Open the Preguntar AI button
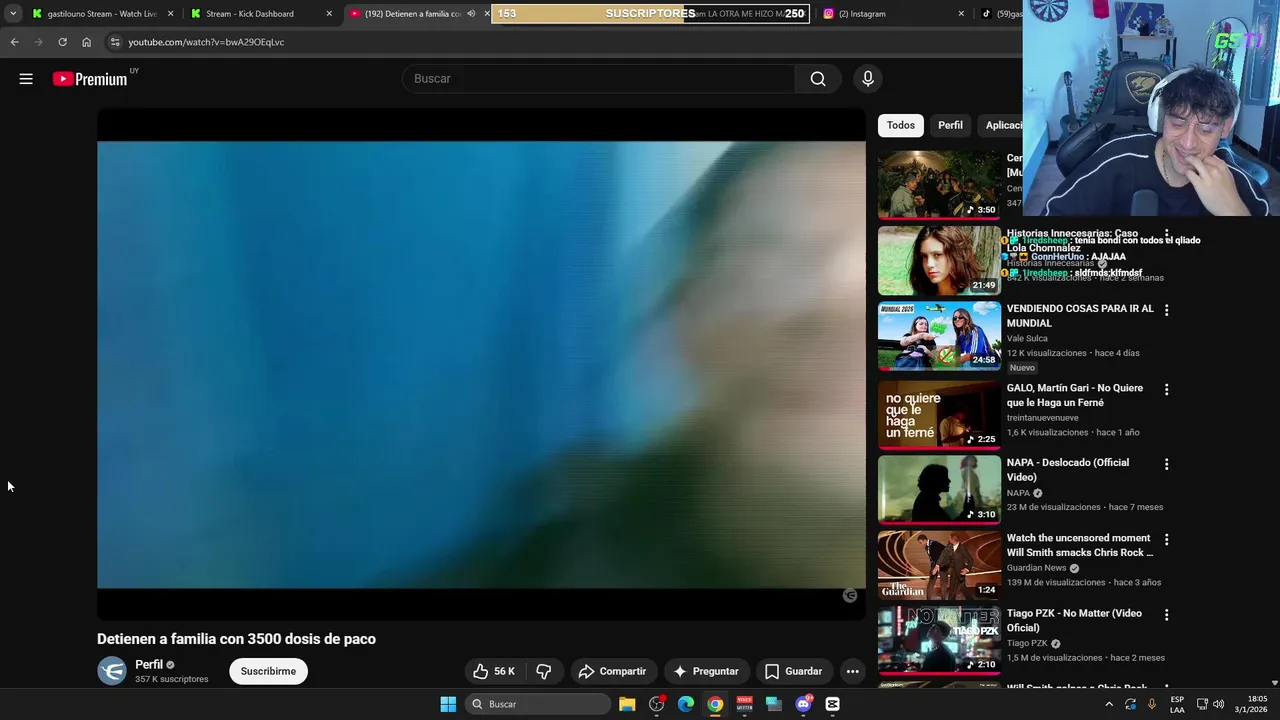Viewport: 1280px width, 720px height. point(706,671)
